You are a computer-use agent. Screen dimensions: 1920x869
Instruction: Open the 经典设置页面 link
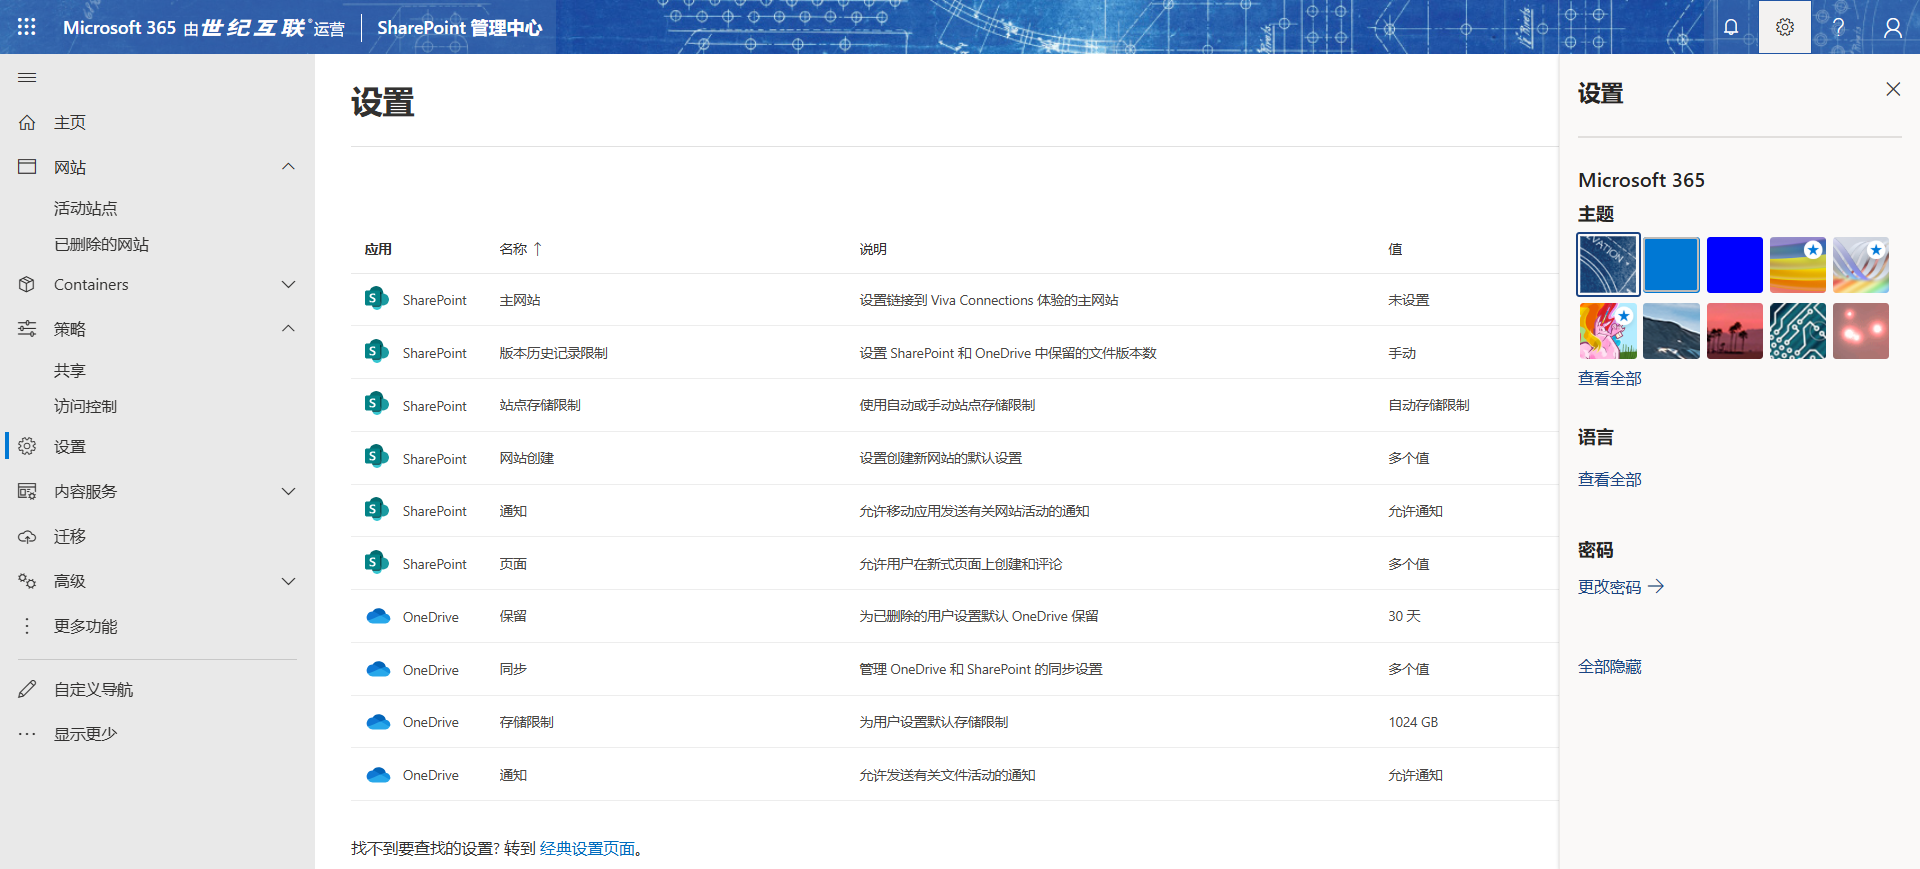tap(587, 848)
